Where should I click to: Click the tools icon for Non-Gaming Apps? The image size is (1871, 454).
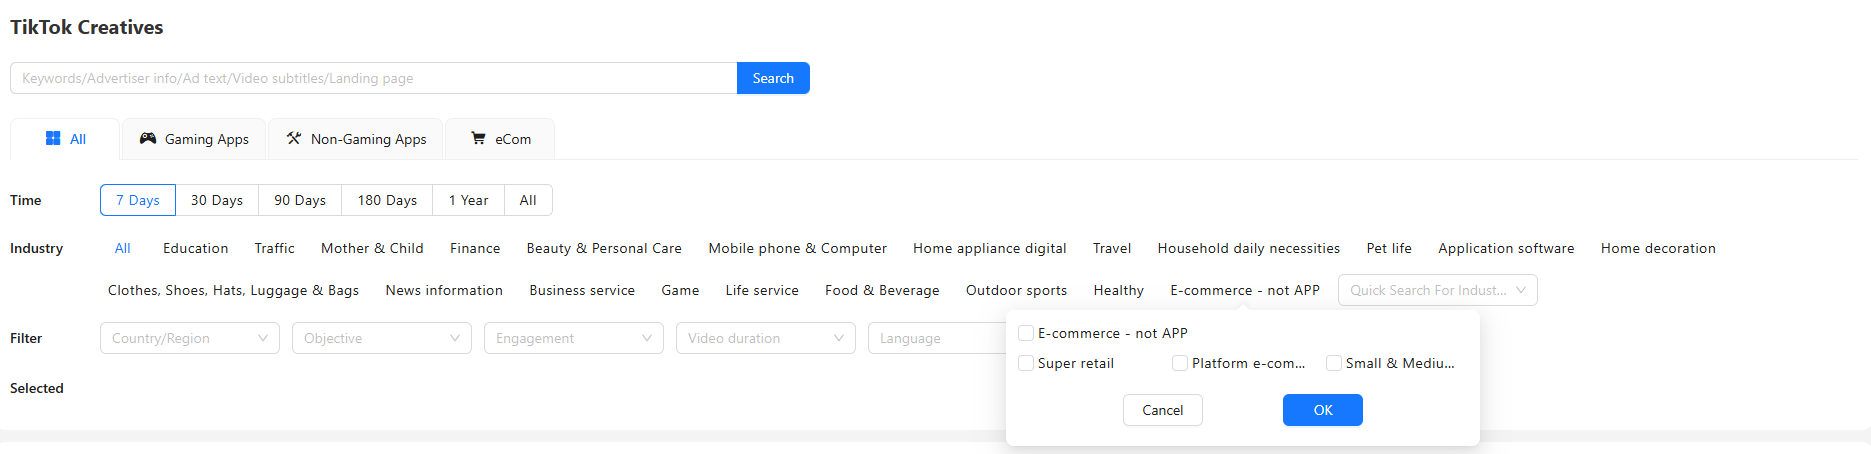(294, 139)
